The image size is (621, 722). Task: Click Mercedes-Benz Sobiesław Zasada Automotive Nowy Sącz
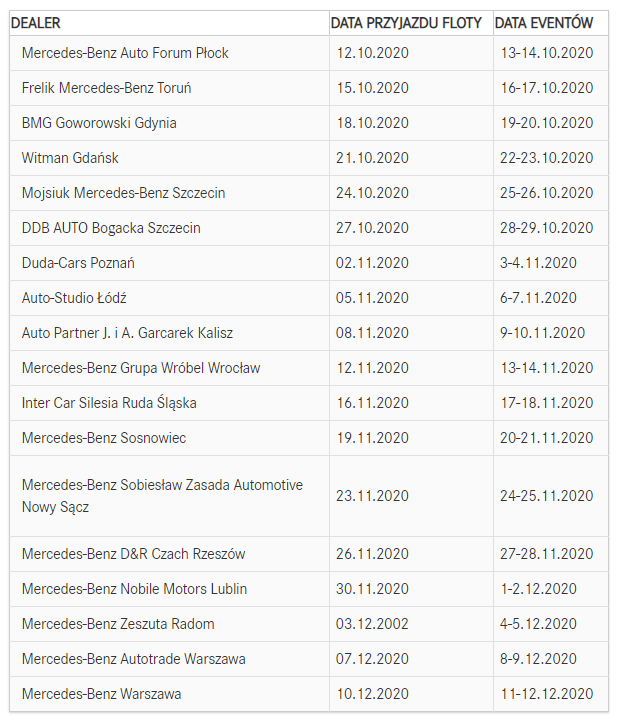162,496
